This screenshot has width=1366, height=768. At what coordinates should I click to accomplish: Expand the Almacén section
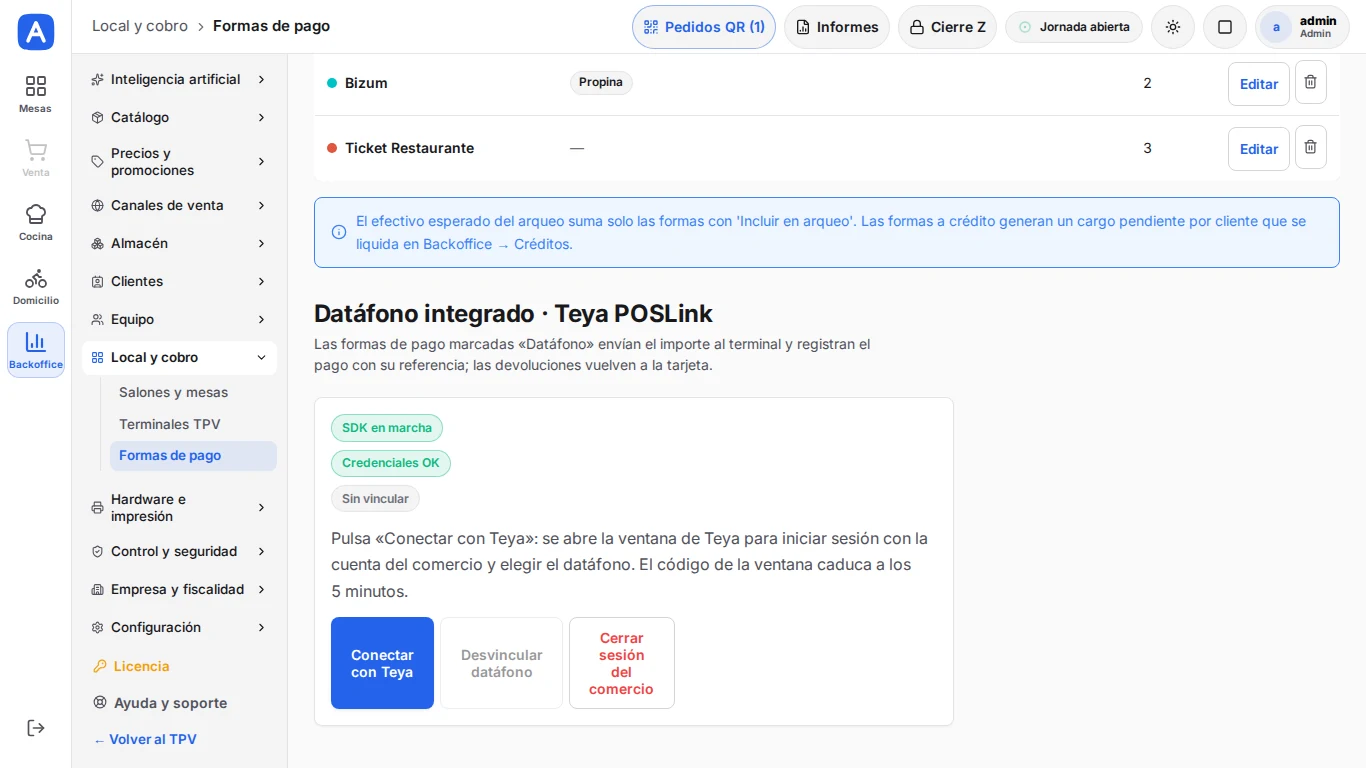coord(179,243)
